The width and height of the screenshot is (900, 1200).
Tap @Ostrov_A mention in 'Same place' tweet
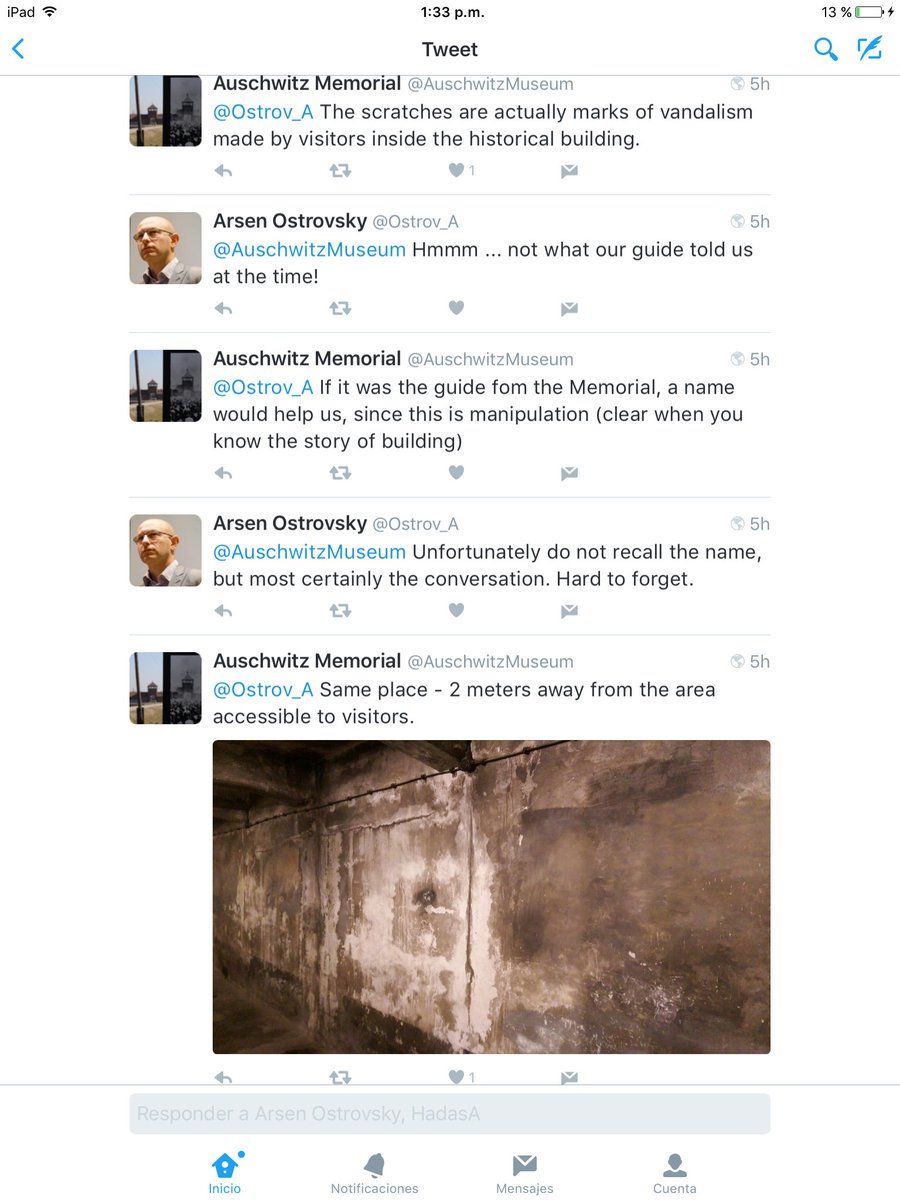pos(263,689)
